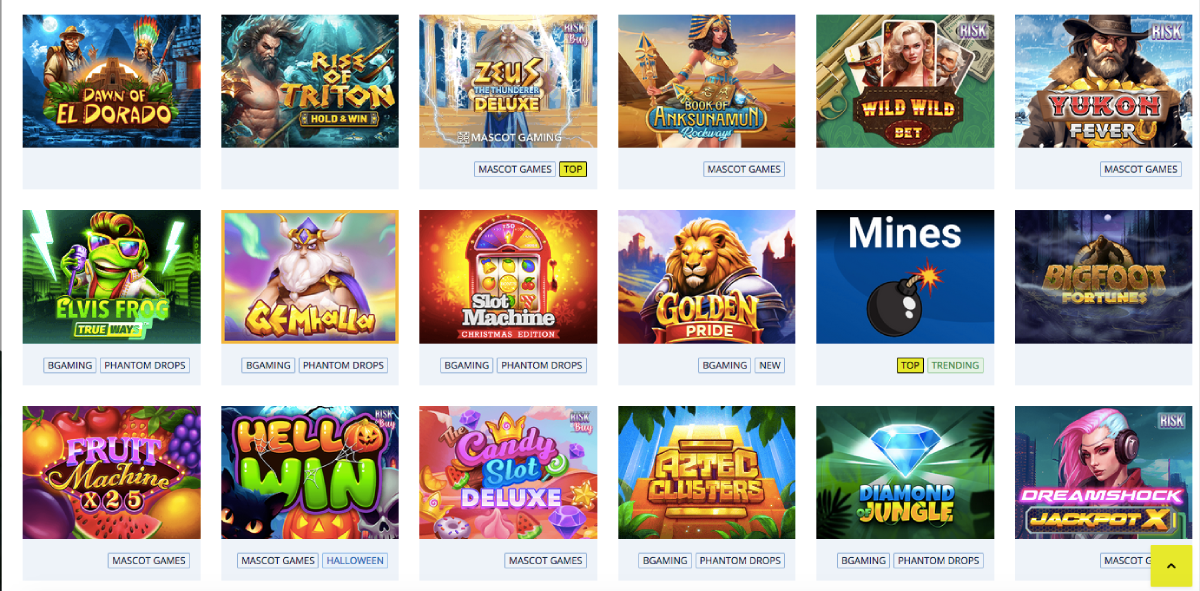Image resolution: width=1200 pixels, height=591 pixels.
Task: Open the Rise of Triton game thumbnail
Action: click(x=310, y=81)
